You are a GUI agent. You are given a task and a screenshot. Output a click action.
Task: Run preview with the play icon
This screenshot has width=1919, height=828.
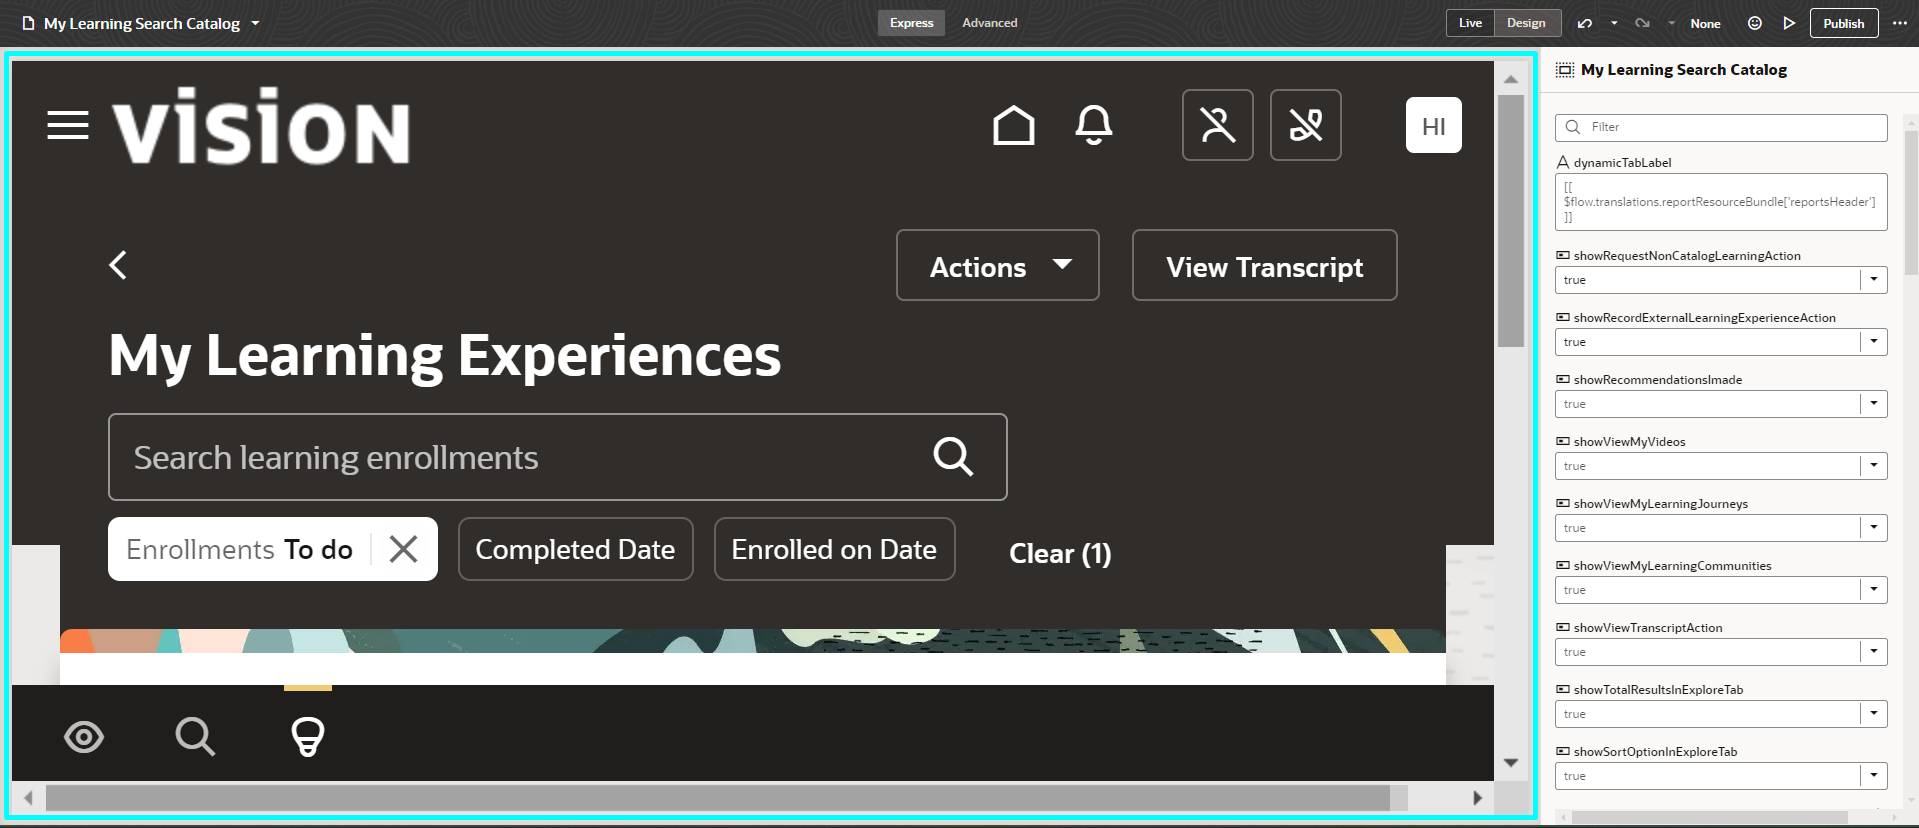point(1789,23)
